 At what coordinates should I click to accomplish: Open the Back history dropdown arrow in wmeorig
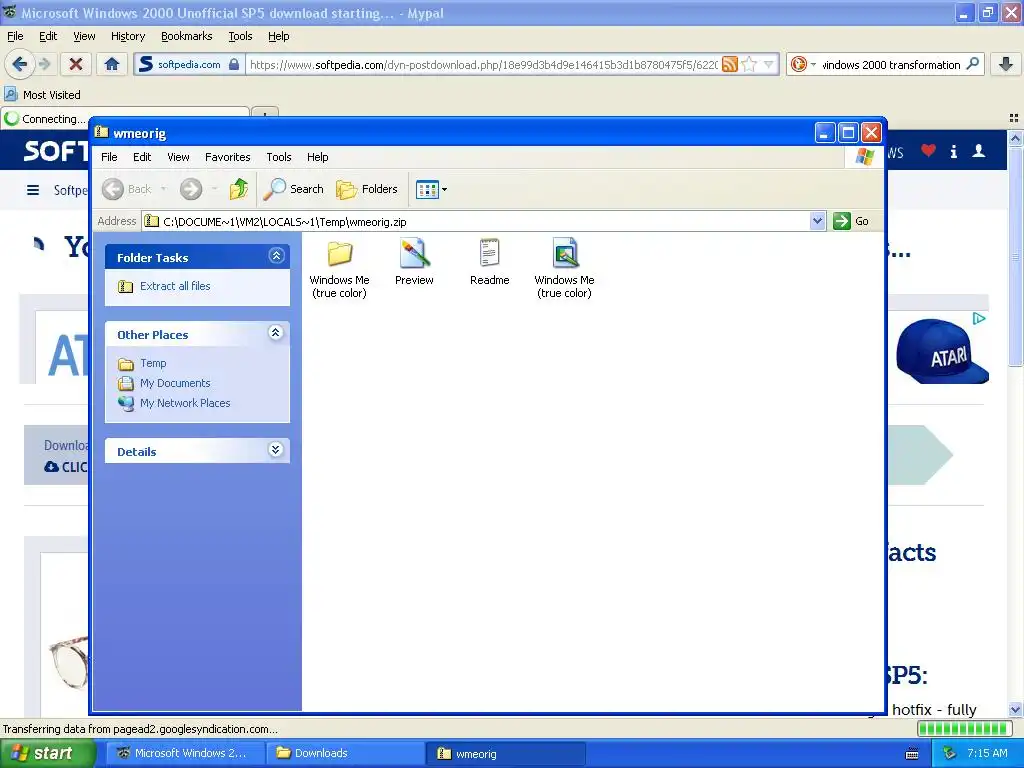[163, 189]
